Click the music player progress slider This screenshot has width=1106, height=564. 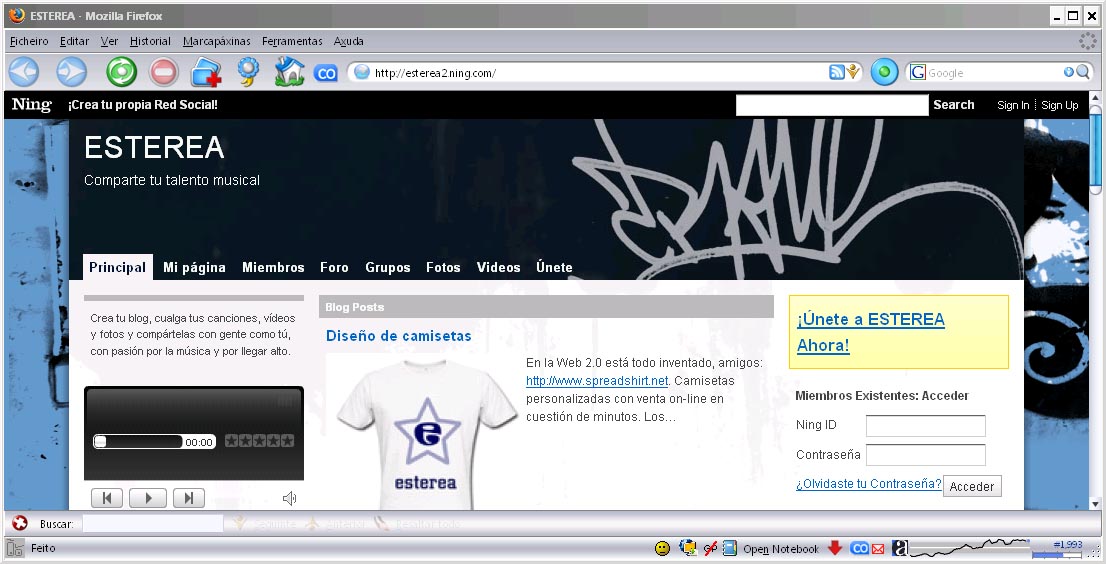pos(138,441)
